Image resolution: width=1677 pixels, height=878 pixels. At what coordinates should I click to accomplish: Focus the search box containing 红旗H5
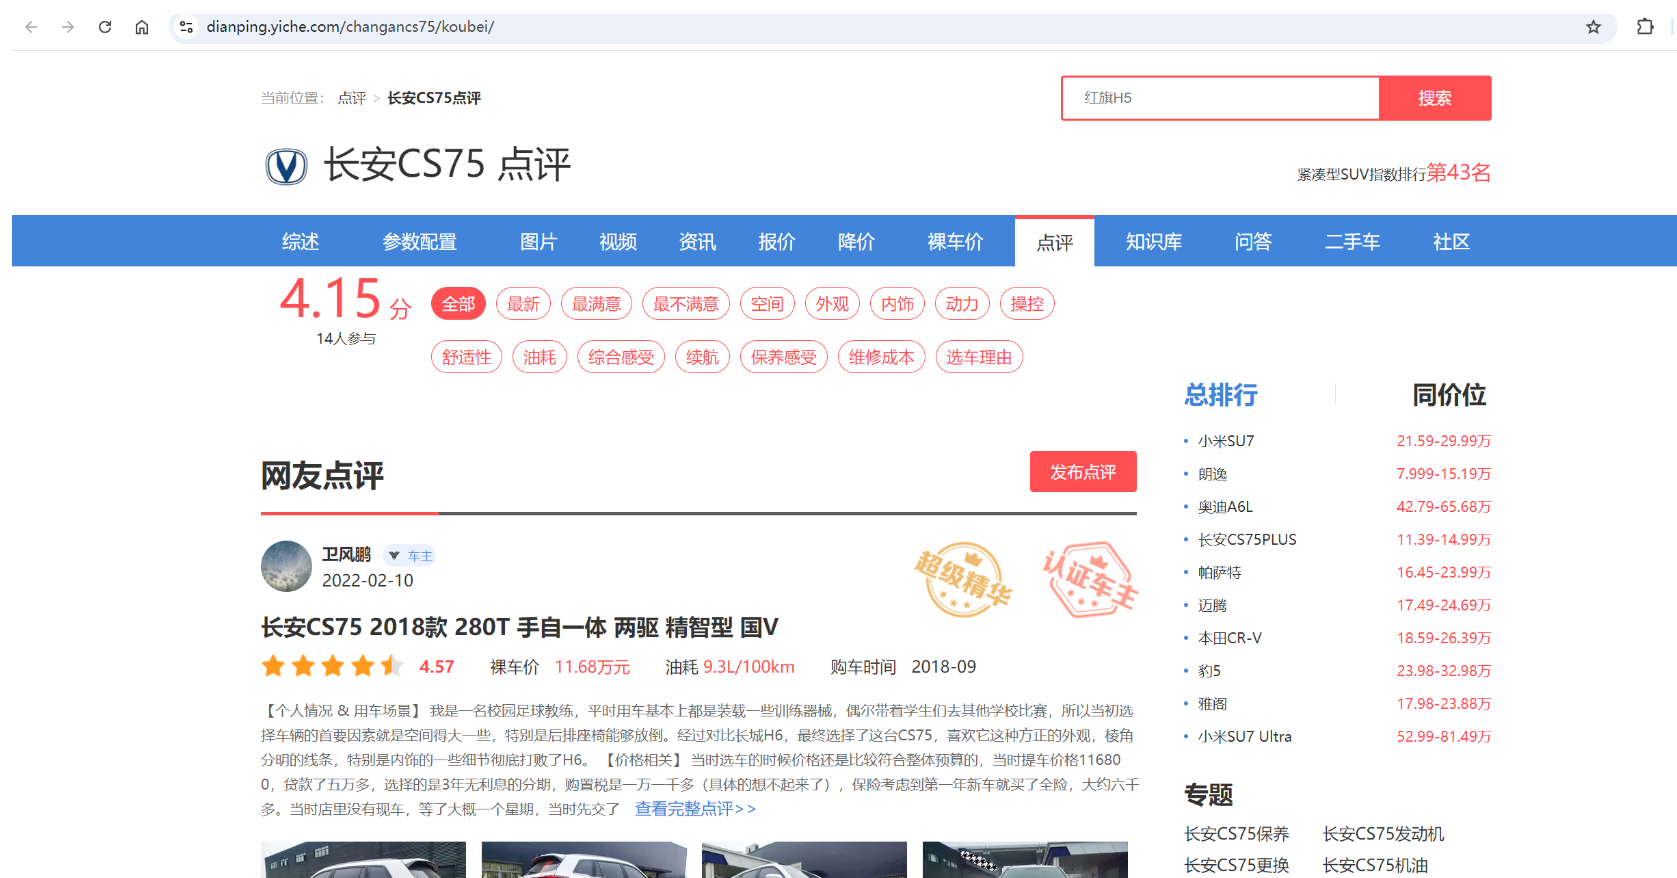(x=1221, y=98)
